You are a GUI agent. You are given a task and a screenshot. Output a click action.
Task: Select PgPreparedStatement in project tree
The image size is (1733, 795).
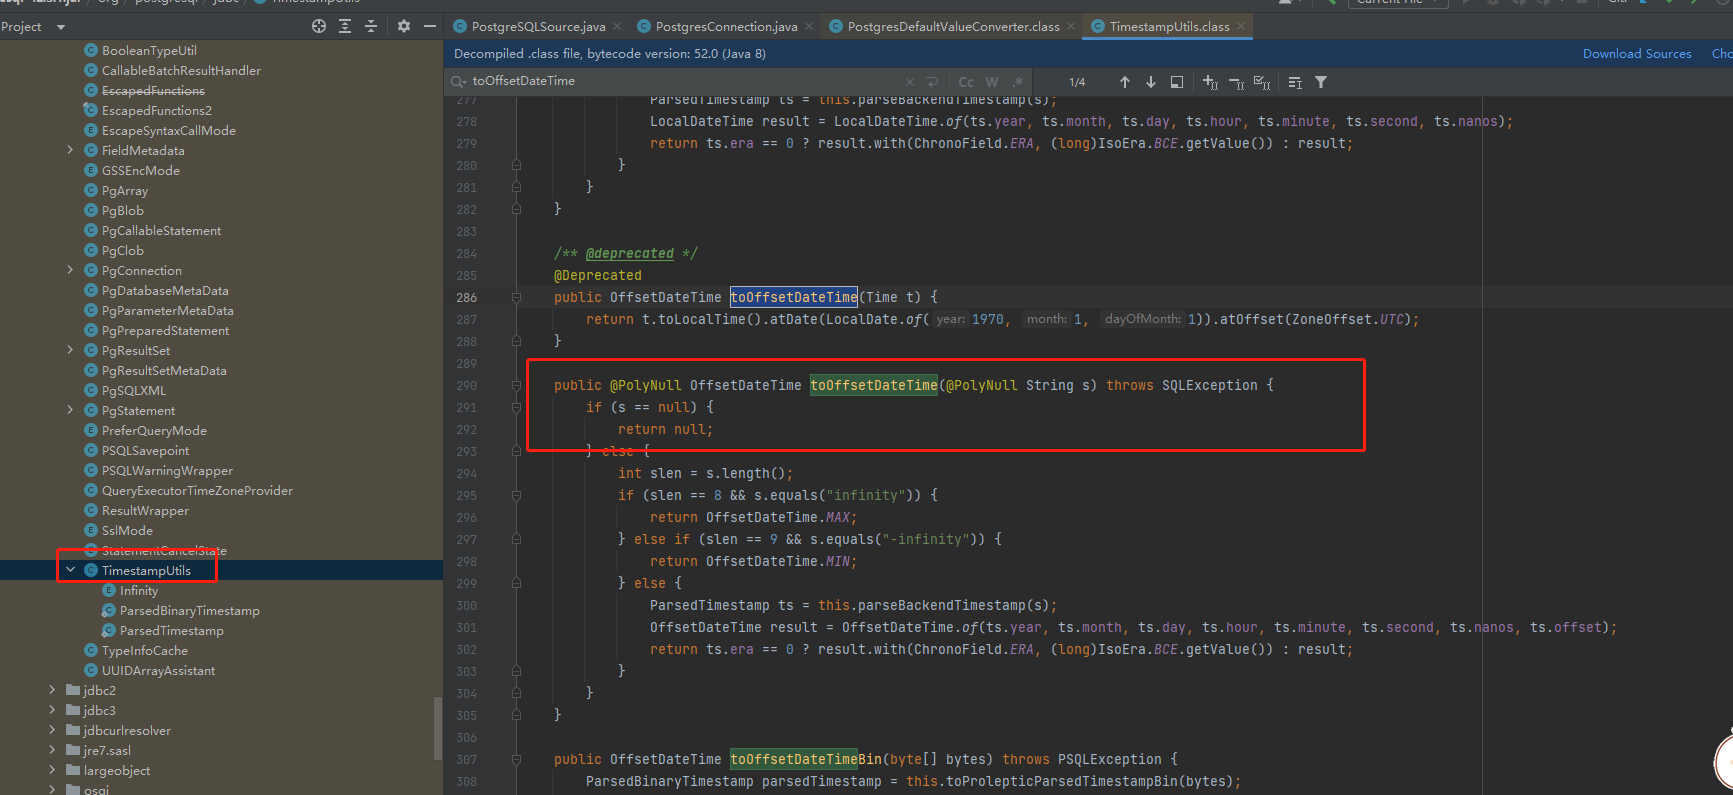165,330
